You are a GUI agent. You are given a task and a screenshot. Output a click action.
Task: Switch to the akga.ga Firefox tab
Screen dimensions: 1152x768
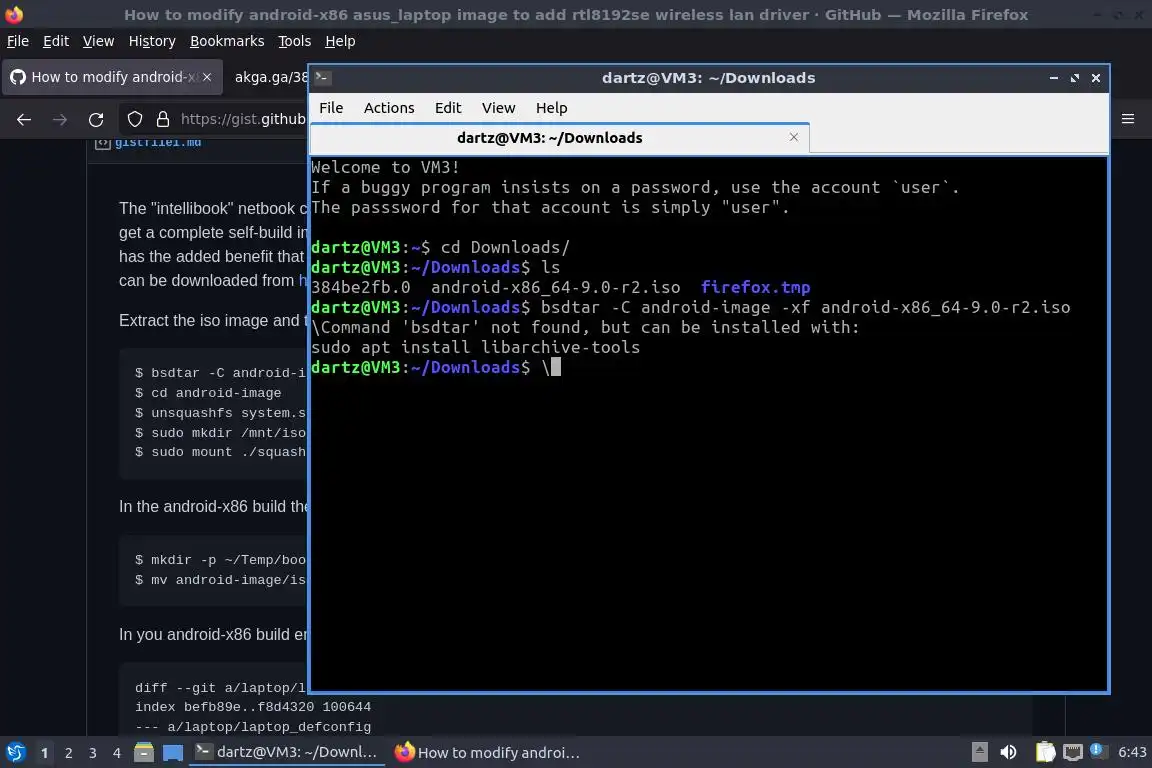tap(270, 77)
